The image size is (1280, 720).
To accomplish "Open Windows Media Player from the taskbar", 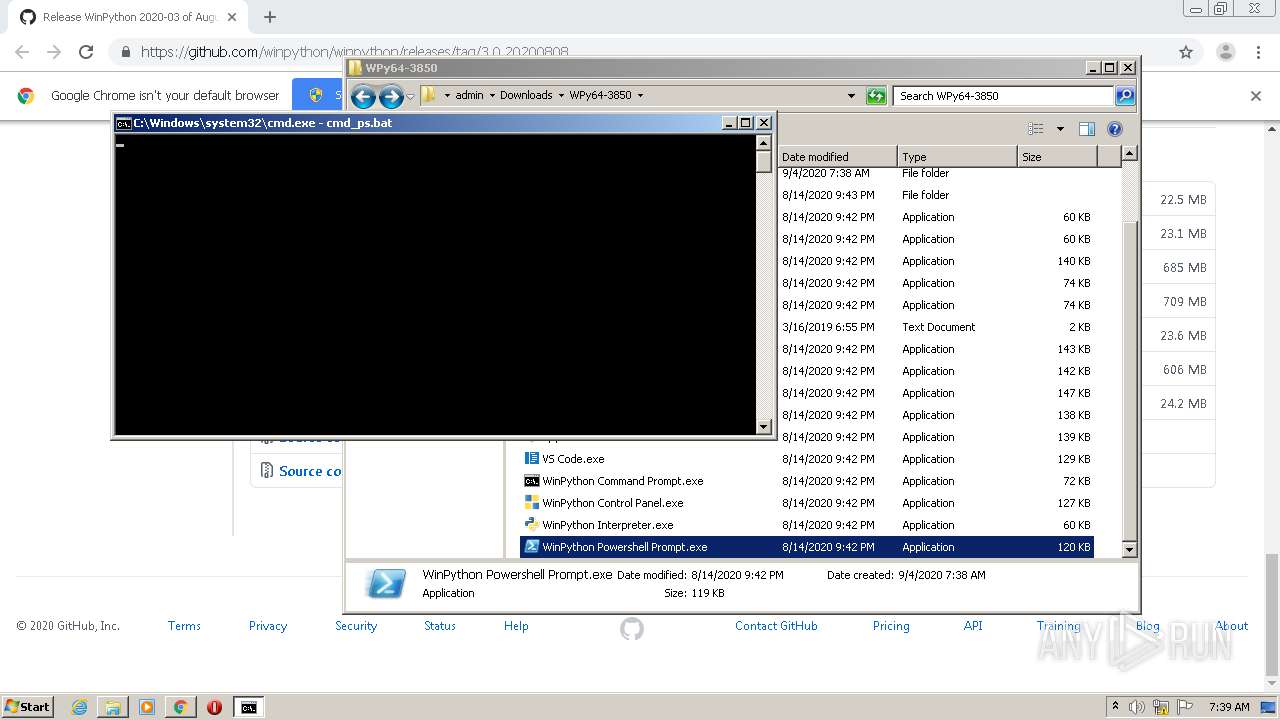I will [x=147, y=707].
